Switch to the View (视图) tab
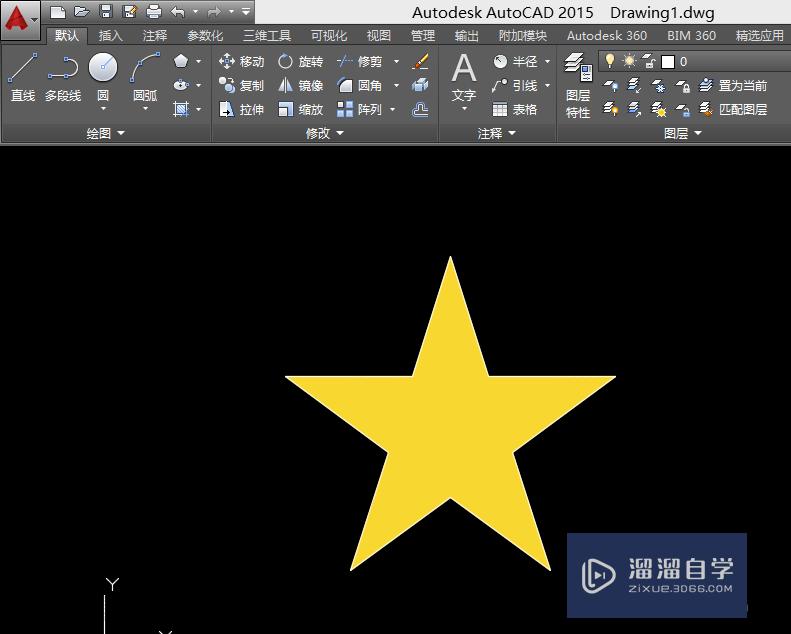Image resolution: width=791 pixels, height=634 pixels. 379,35
